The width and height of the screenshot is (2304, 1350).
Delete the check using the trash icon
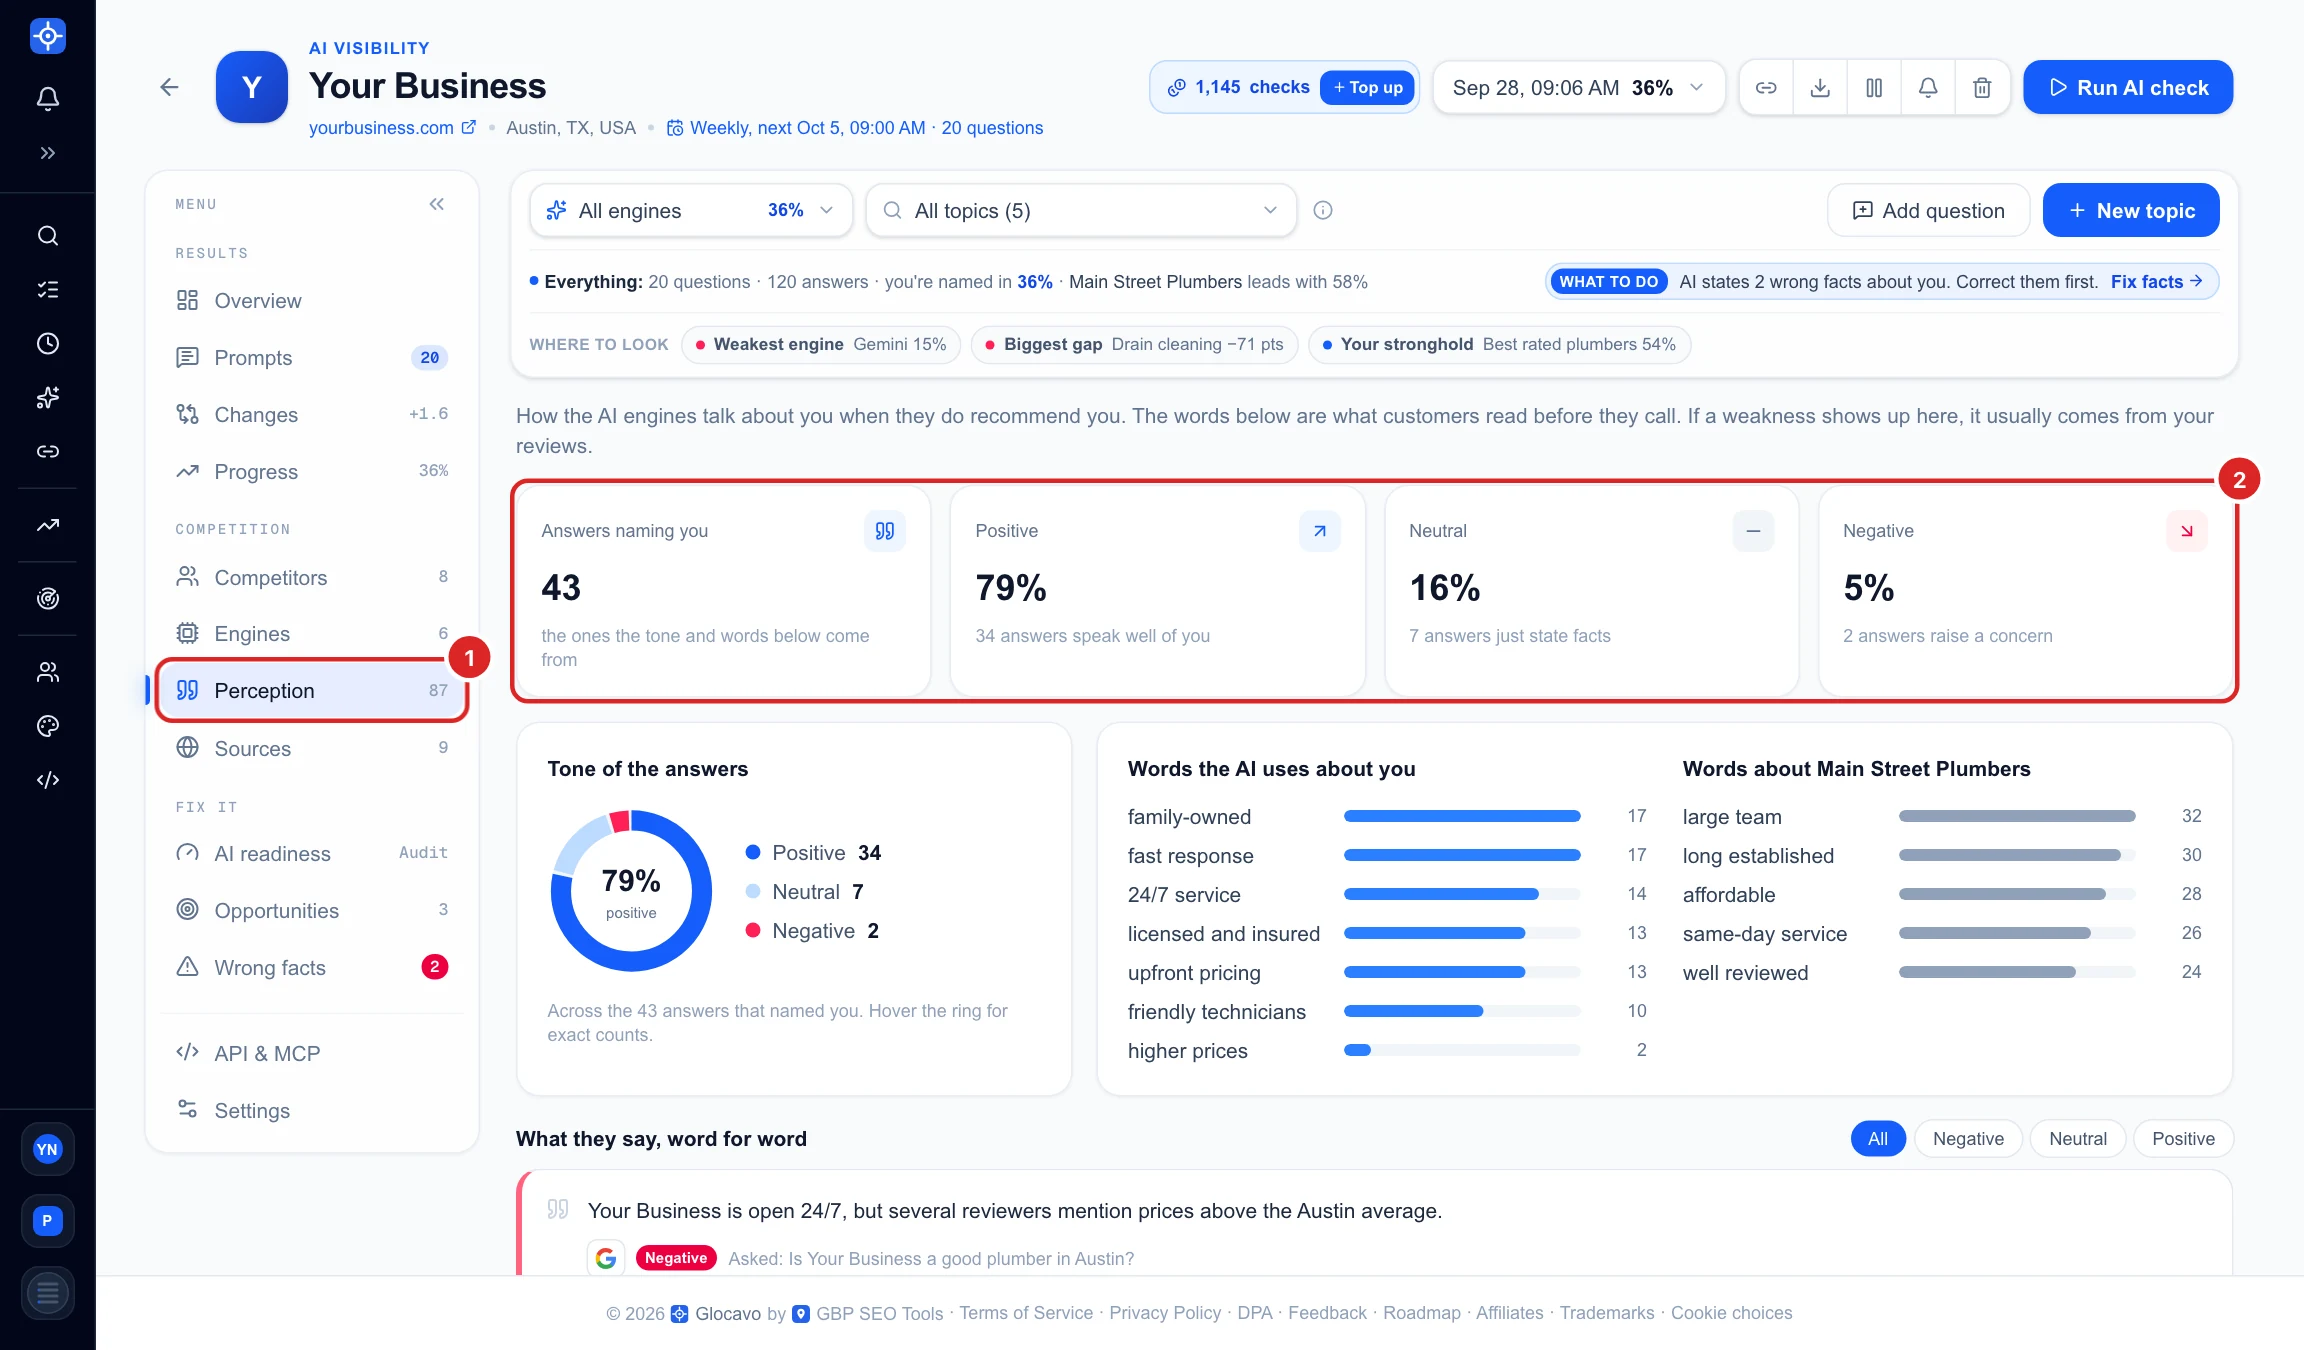pos(1982,88)
